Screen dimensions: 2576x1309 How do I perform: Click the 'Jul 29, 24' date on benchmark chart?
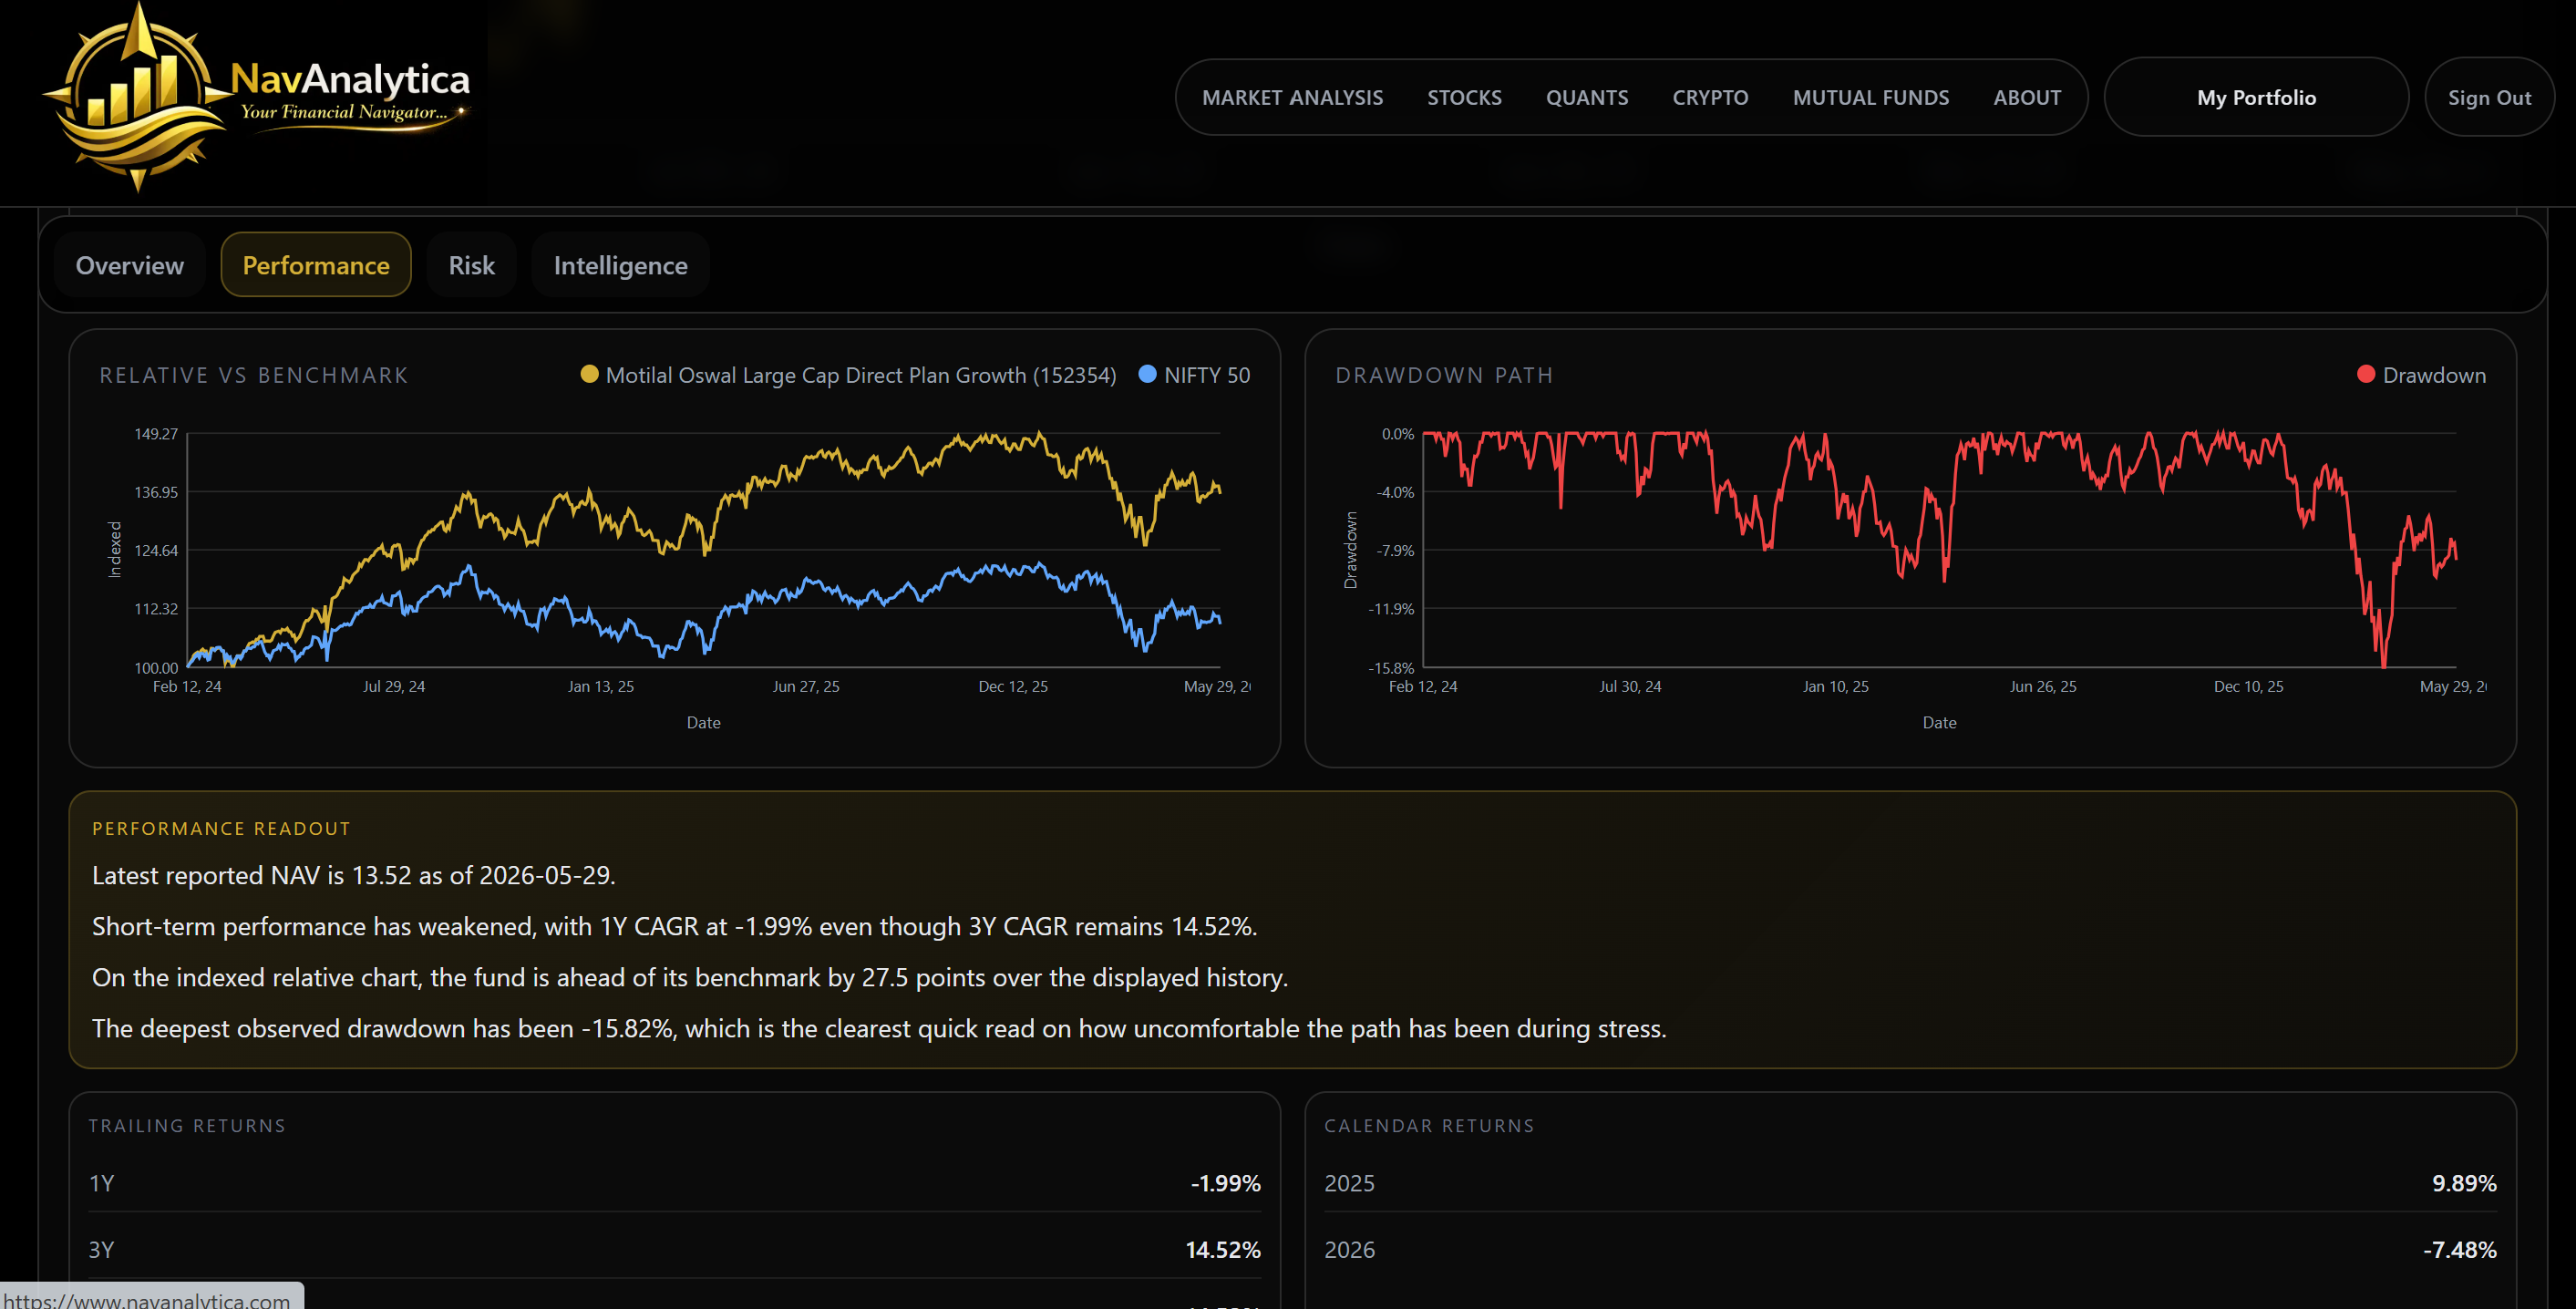coord(394,686)
